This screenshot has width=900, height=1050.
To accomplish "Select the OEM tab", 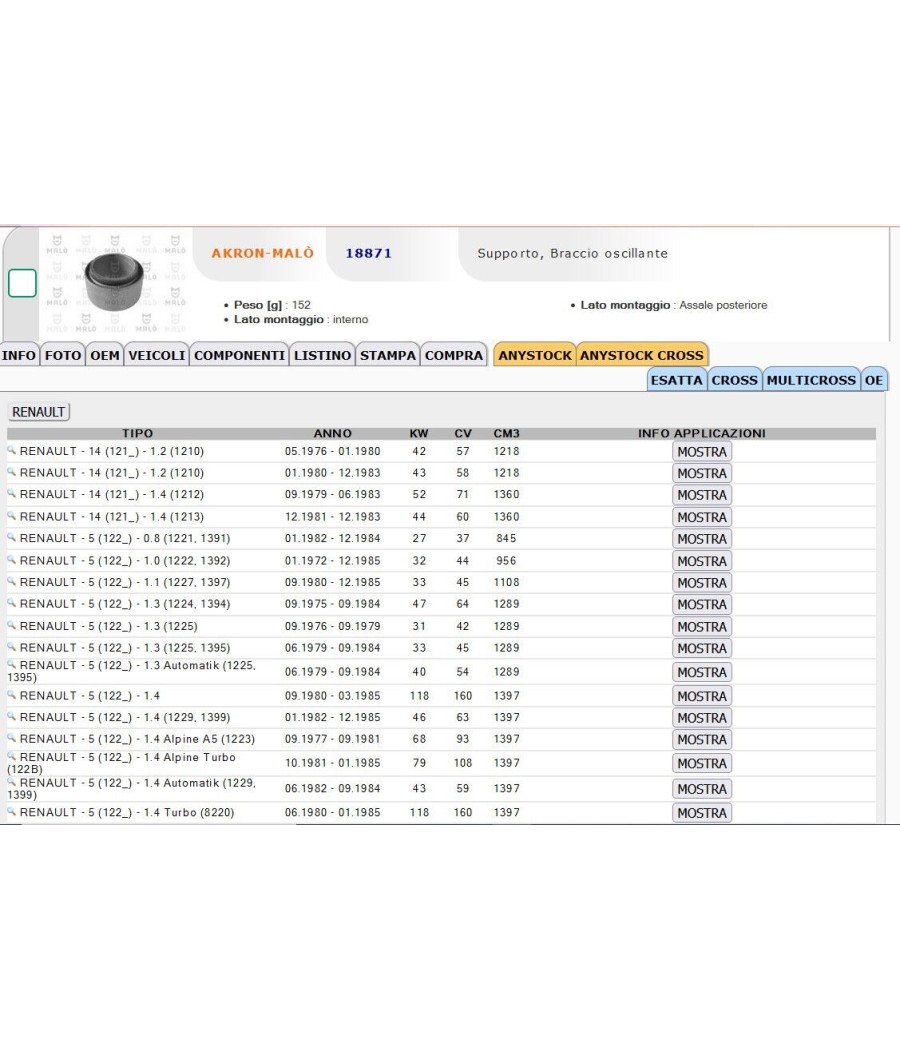I will coord(104,355).
